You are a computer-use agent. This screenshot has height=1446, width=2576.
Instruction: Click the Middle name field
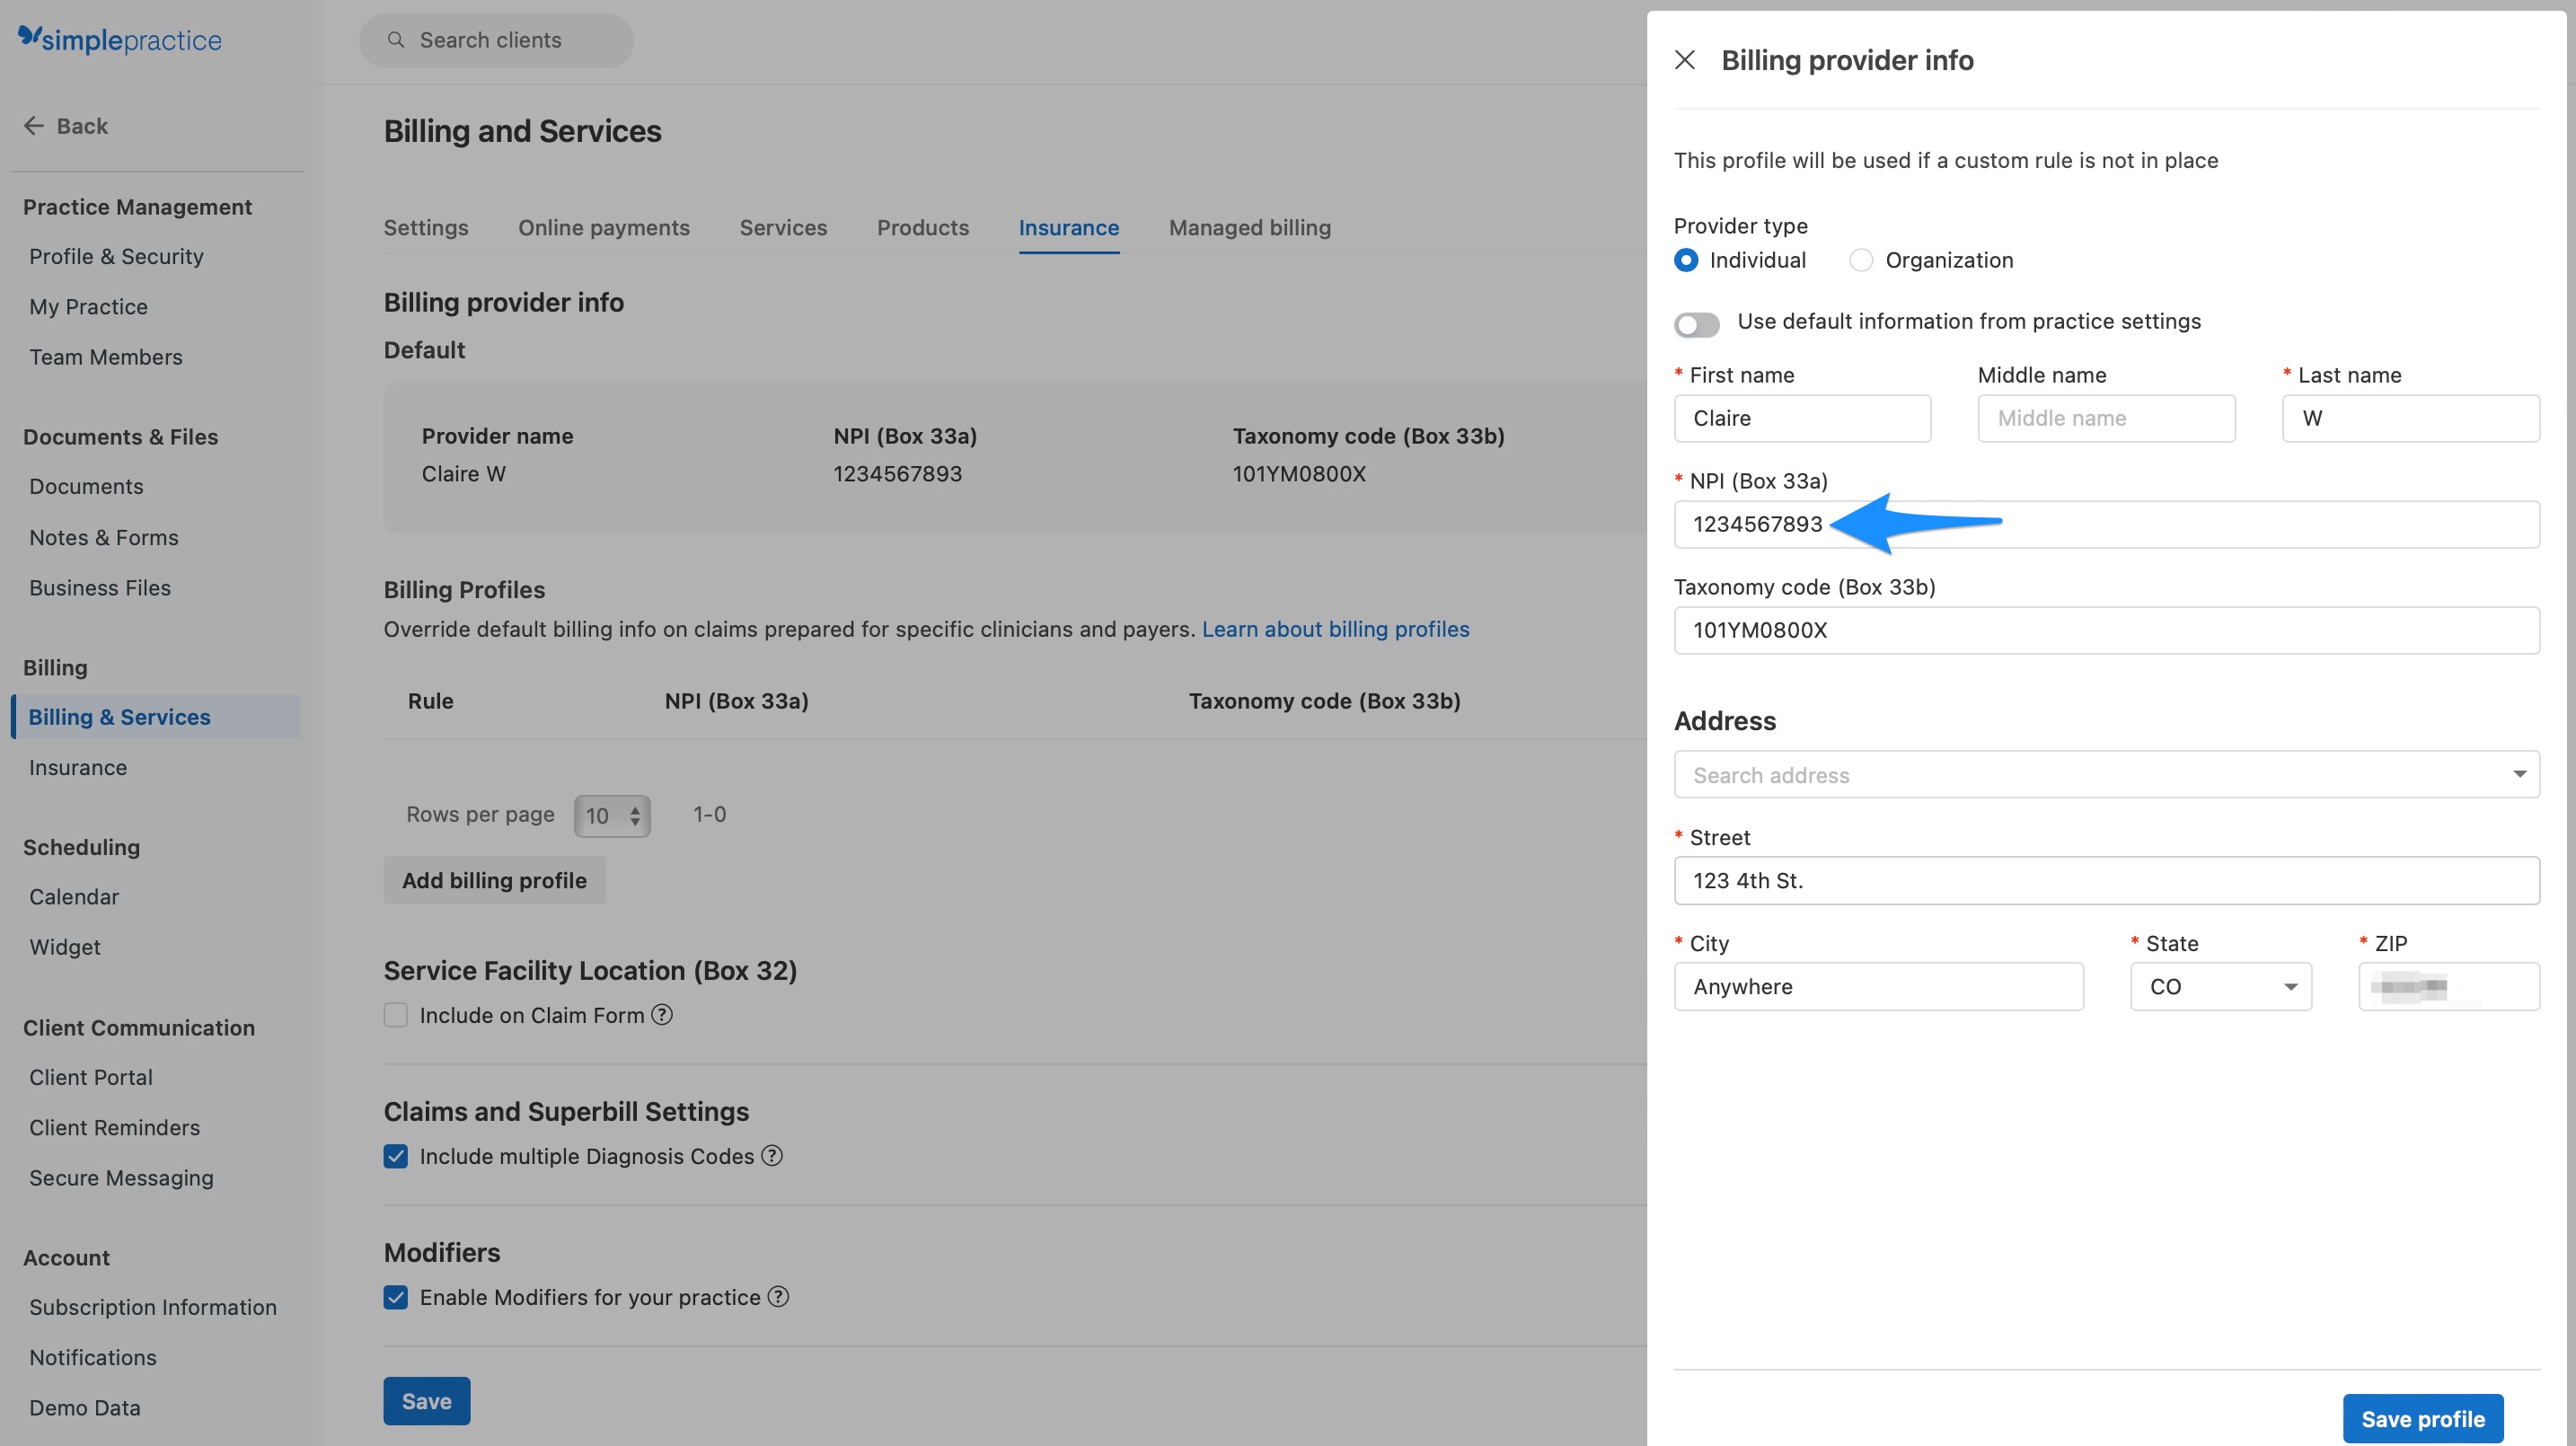coord(2107,418)
